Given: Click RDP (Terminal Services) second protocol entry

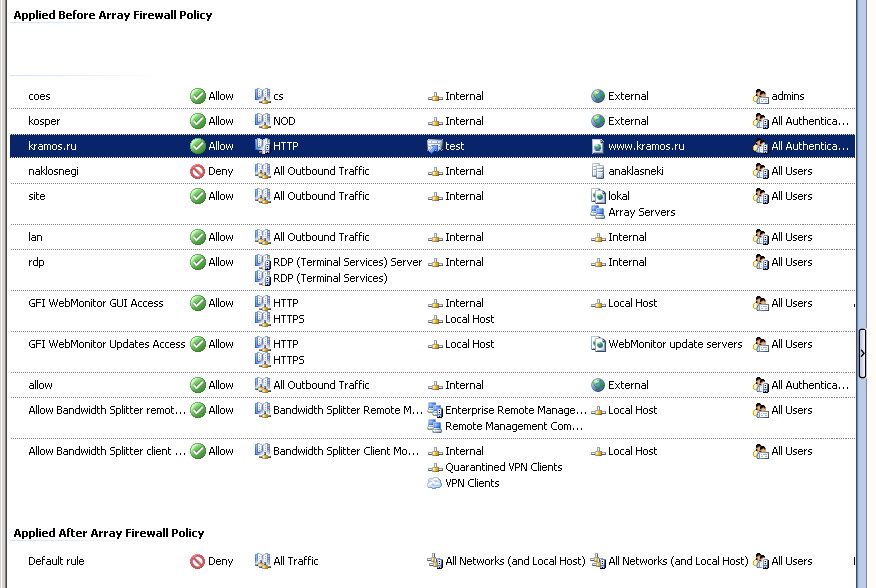Looking at the screenshot, I should (330, 278).
